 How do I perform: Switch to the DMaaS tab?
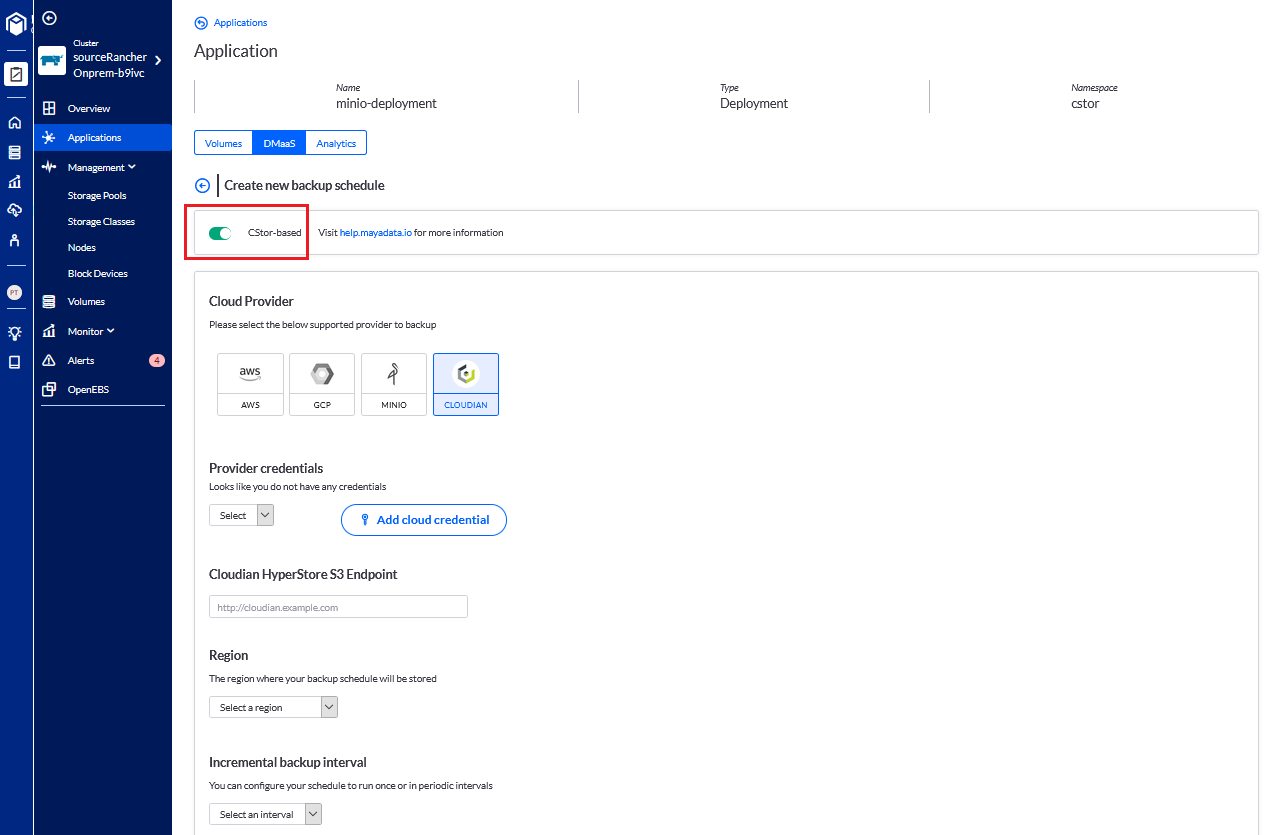coord(279,143)
